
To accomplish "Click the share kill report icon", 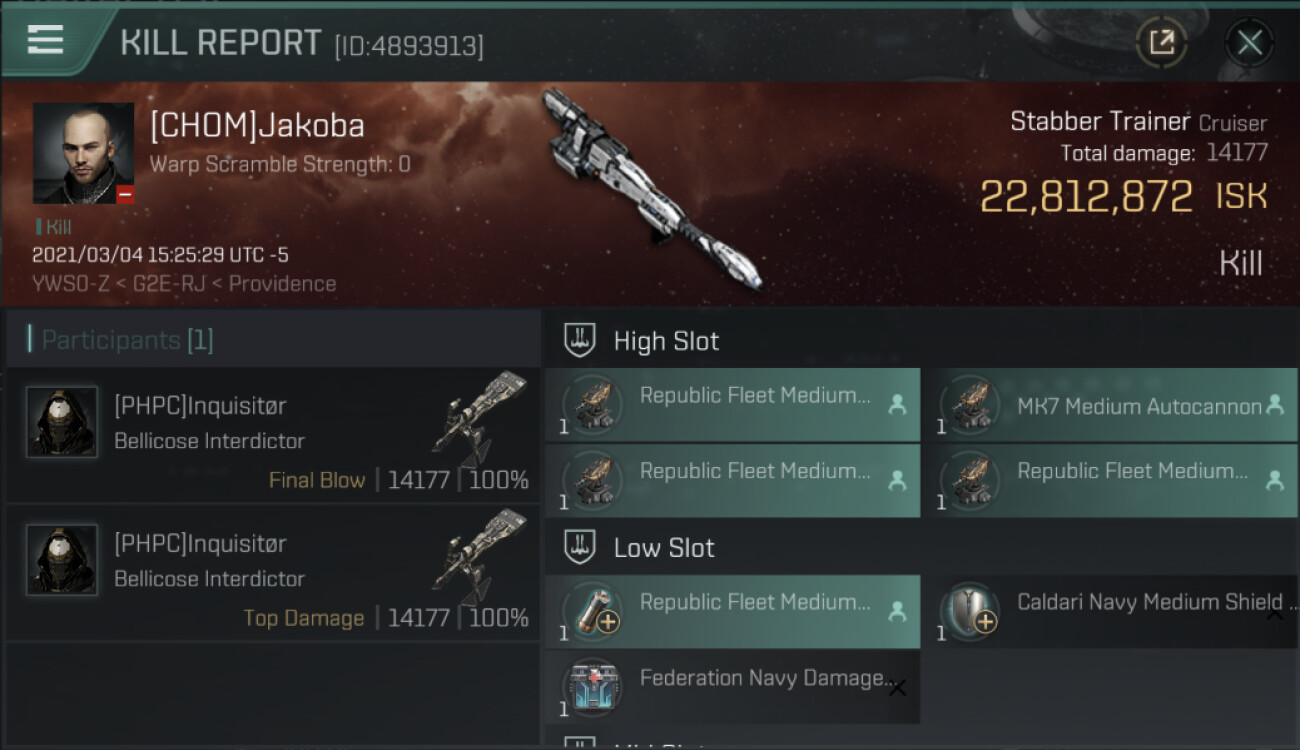I will (x=1161, y=42).
